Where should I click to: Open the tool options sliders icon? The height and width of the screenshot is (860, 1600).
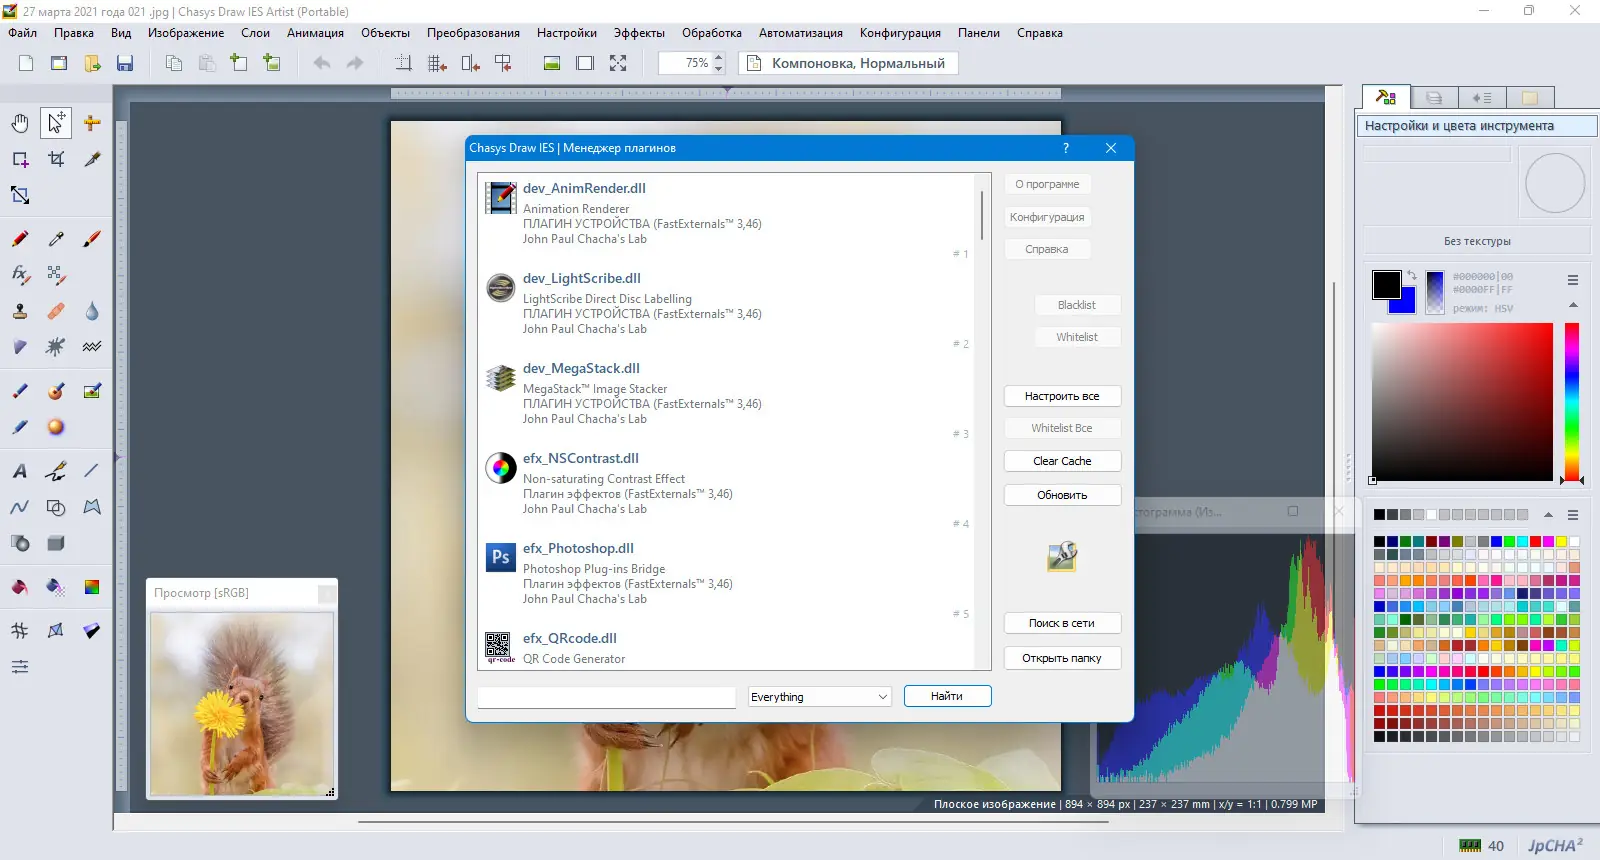20,667
